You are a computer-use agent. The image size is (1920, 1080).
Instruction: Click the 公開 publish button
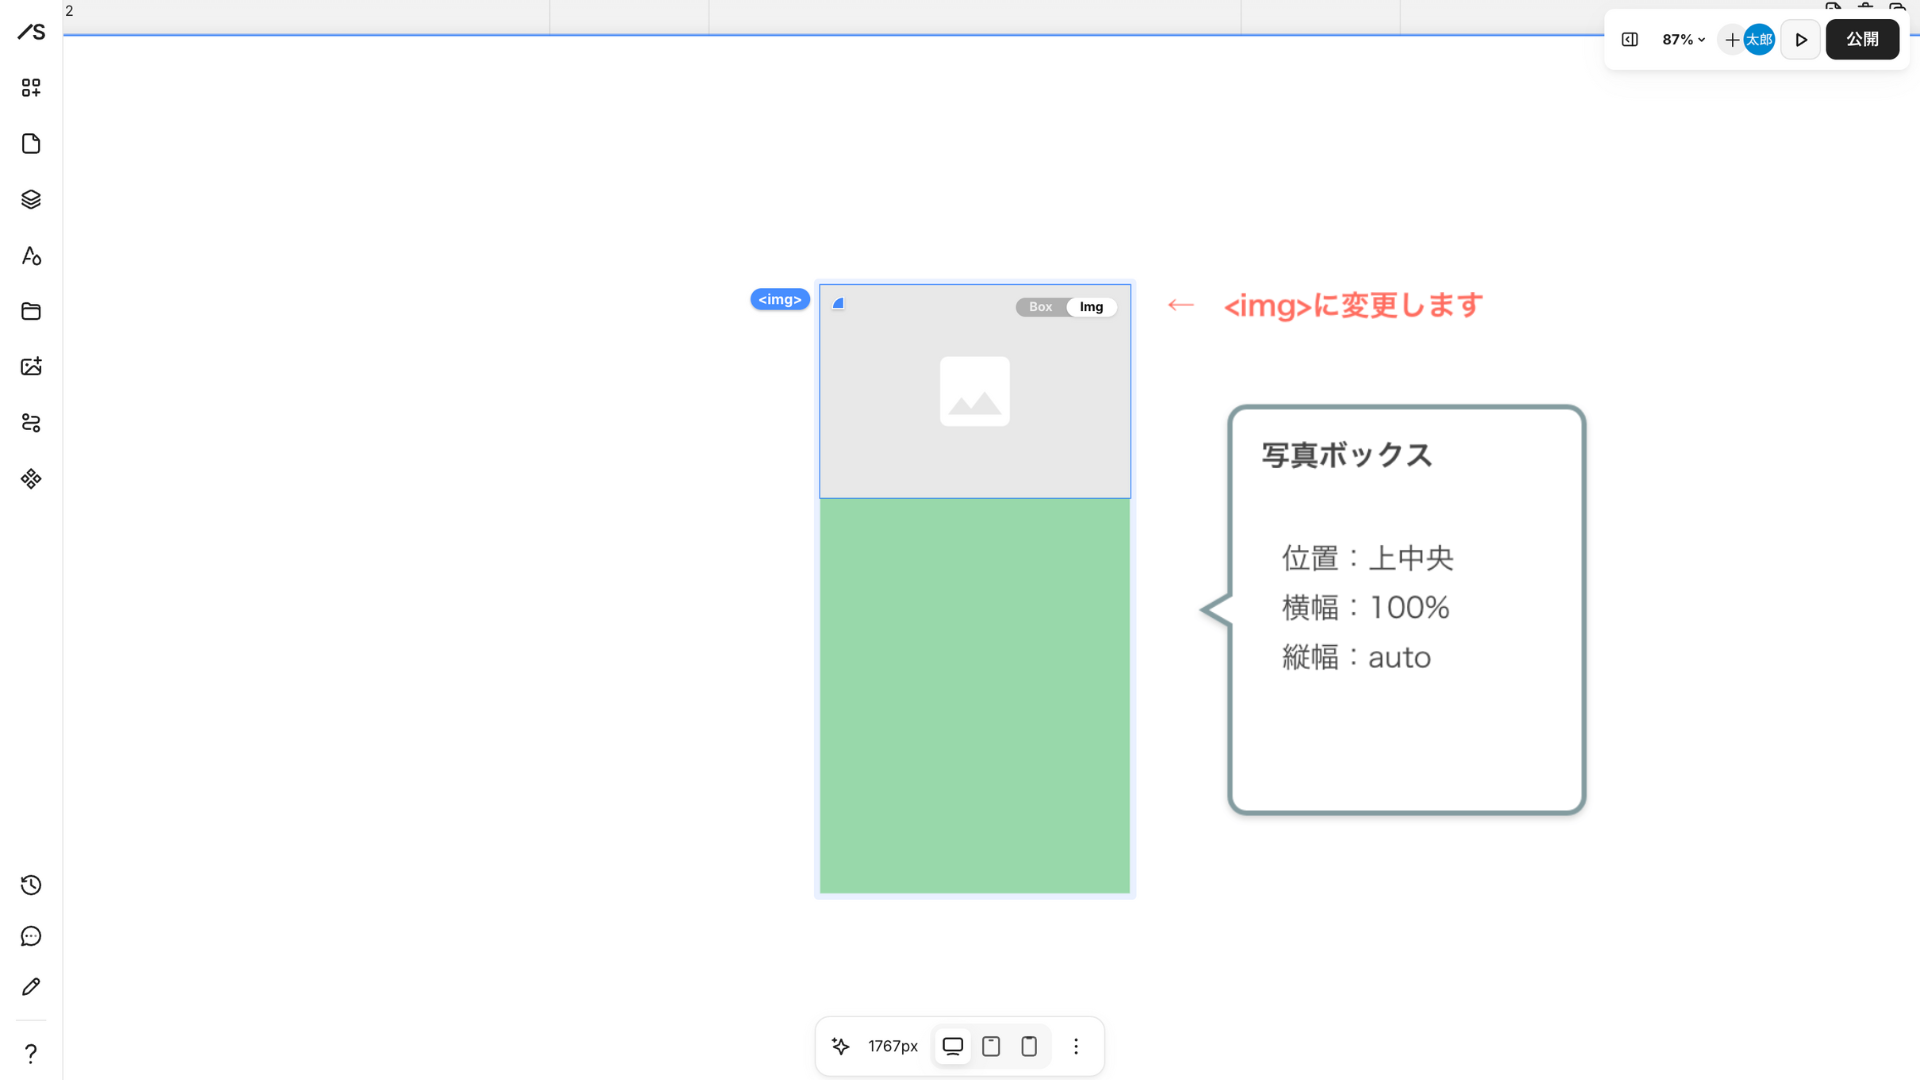coord(1862,39)
